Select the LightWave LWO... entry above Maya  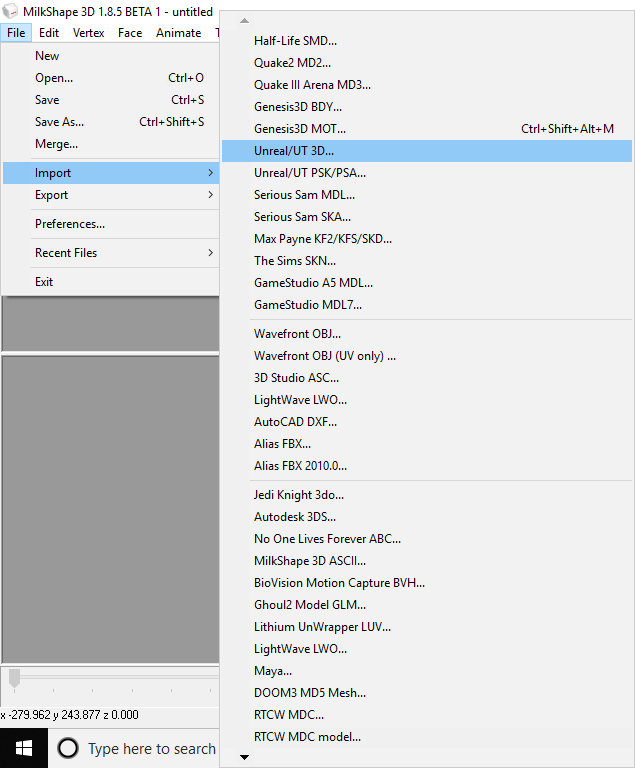click(427, 649)
